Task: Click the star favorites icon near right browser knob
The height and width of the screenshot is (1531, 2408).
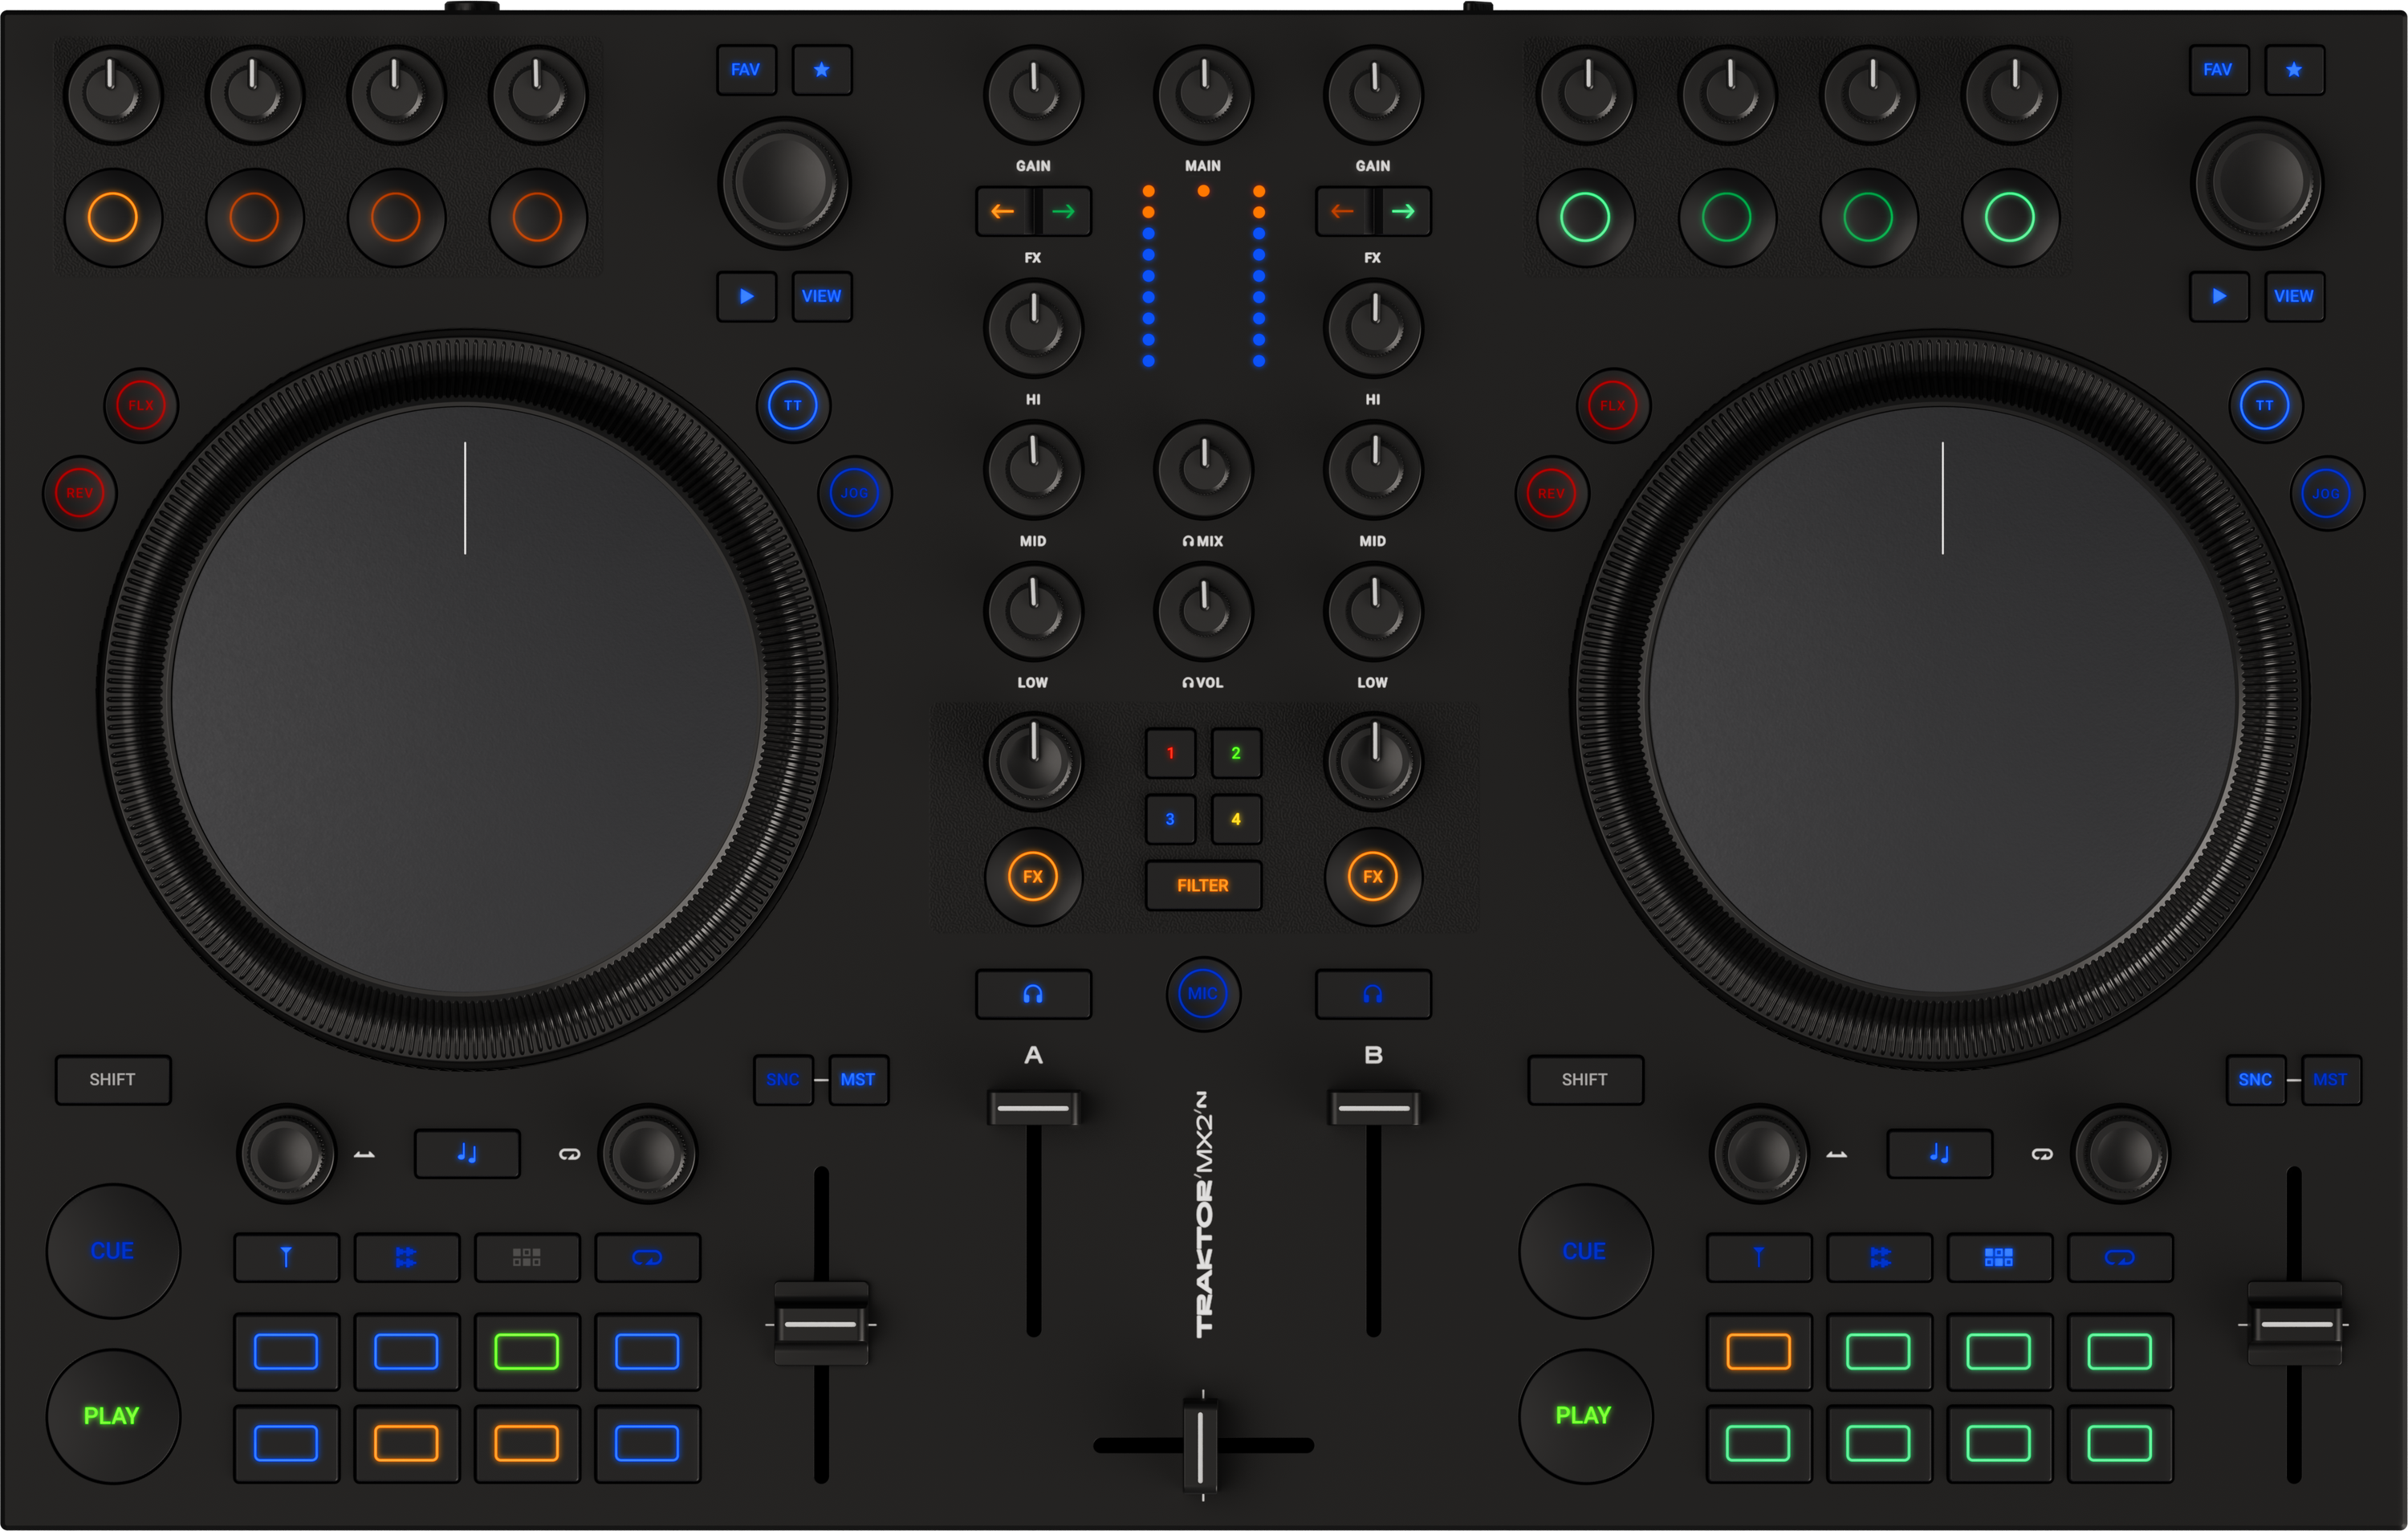Action: (x=2294, y=70)
